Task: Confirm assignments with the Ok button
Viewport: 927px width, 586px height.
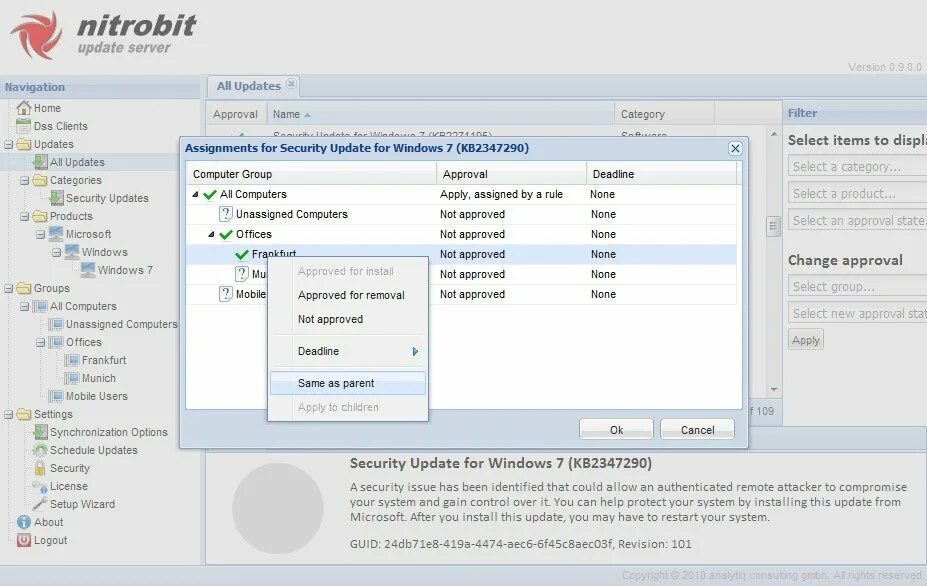Action: click(616, 429)
